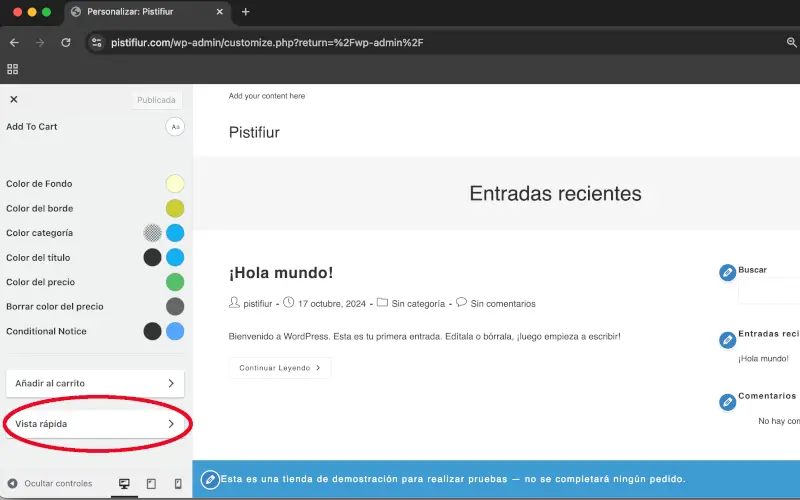The image size is (800, 500).
Task: Edit the Buscar widget pencil shortcut
Action: point(728,272)
